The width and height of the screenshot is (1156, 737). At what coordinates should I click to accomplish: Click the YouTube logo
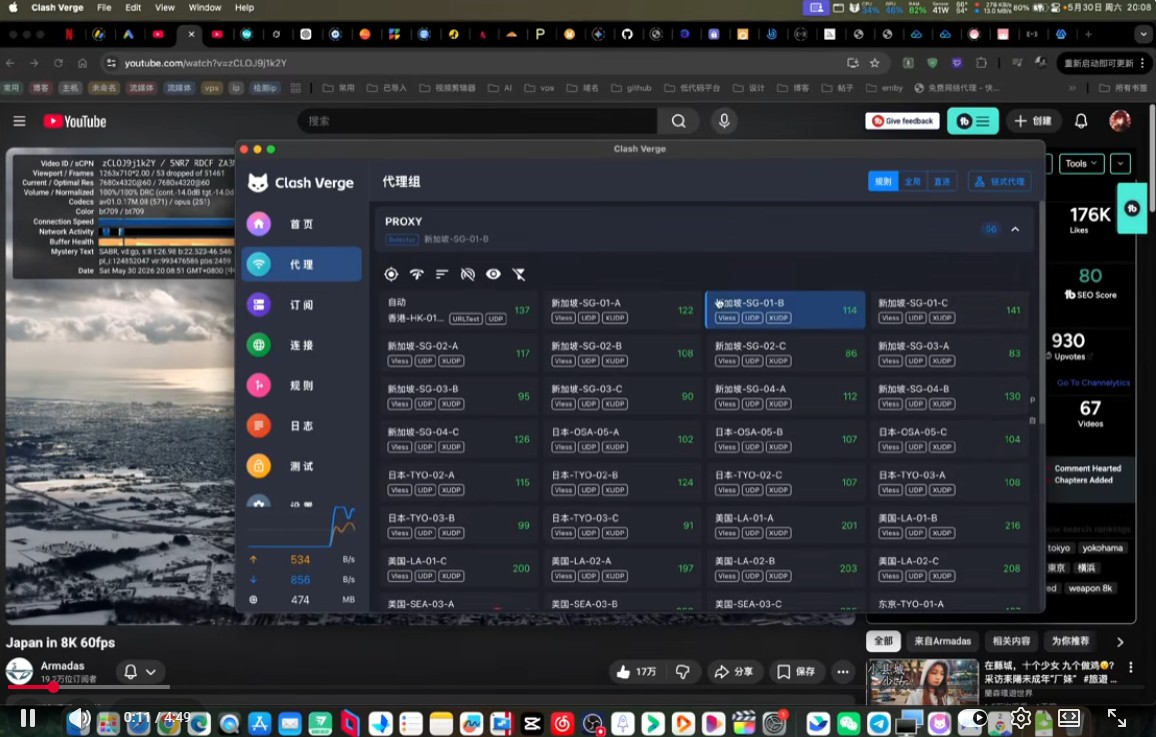coord(74,122)
